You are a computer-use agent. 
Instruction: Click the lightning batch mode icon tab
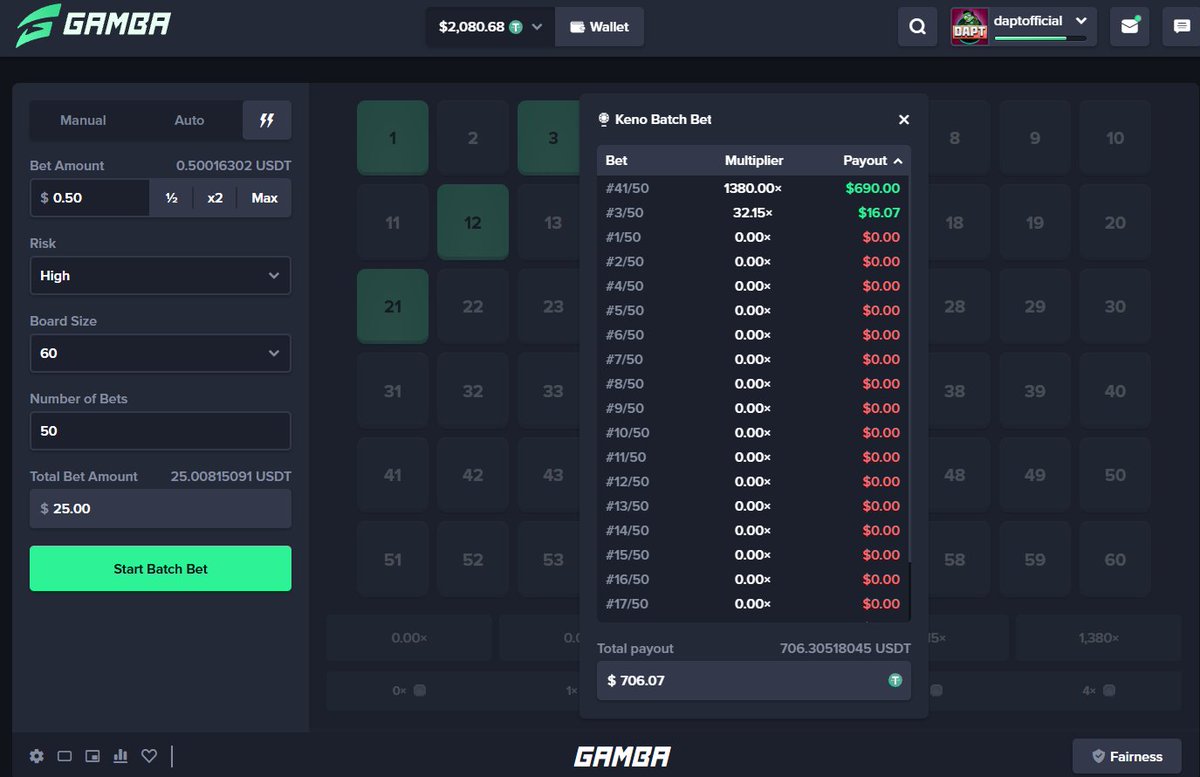(x=267, y=120)
